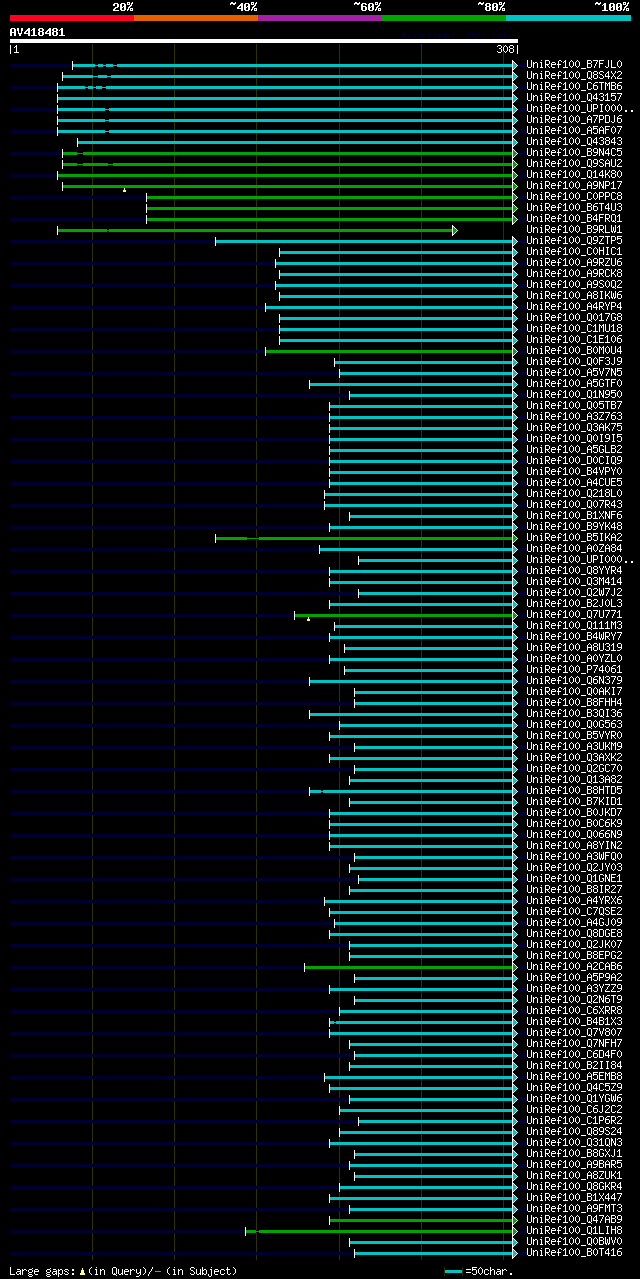Open hit UniRef100_Q9ZTP5

tap(574, 241)
